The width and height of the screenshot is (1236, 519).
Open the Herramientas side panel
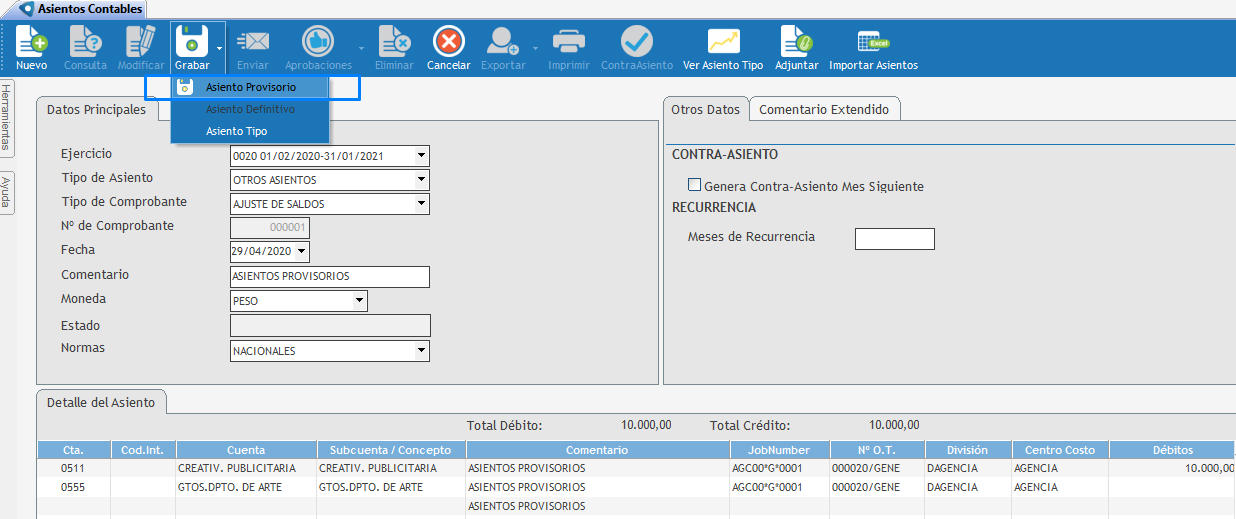coord(7,117)
